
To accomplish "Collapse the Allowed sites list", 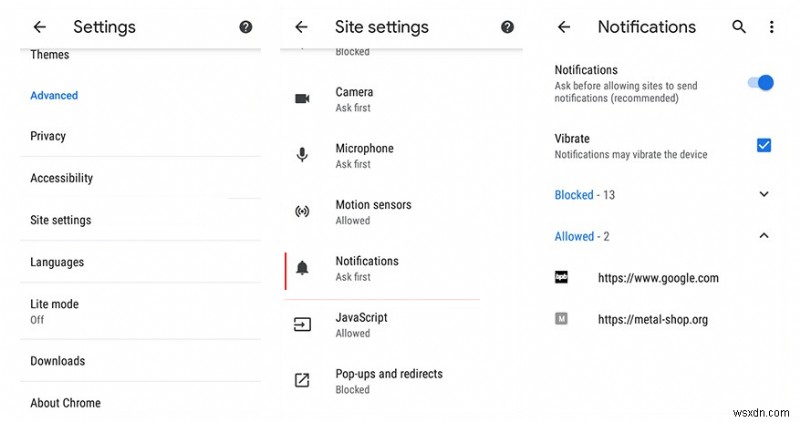I will [764, 236].
